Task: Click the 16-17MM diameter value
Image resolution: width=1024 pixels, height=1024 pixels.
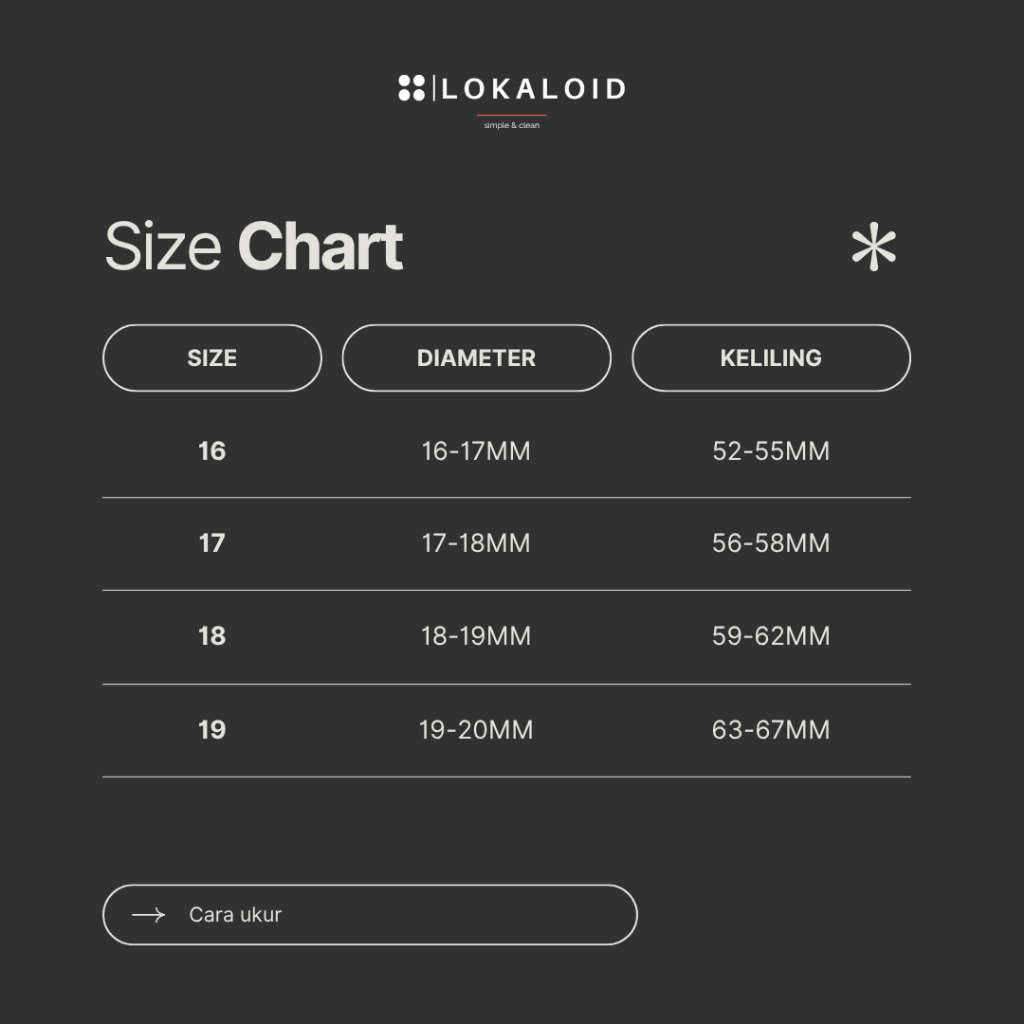Action: [x=476, y=451]
